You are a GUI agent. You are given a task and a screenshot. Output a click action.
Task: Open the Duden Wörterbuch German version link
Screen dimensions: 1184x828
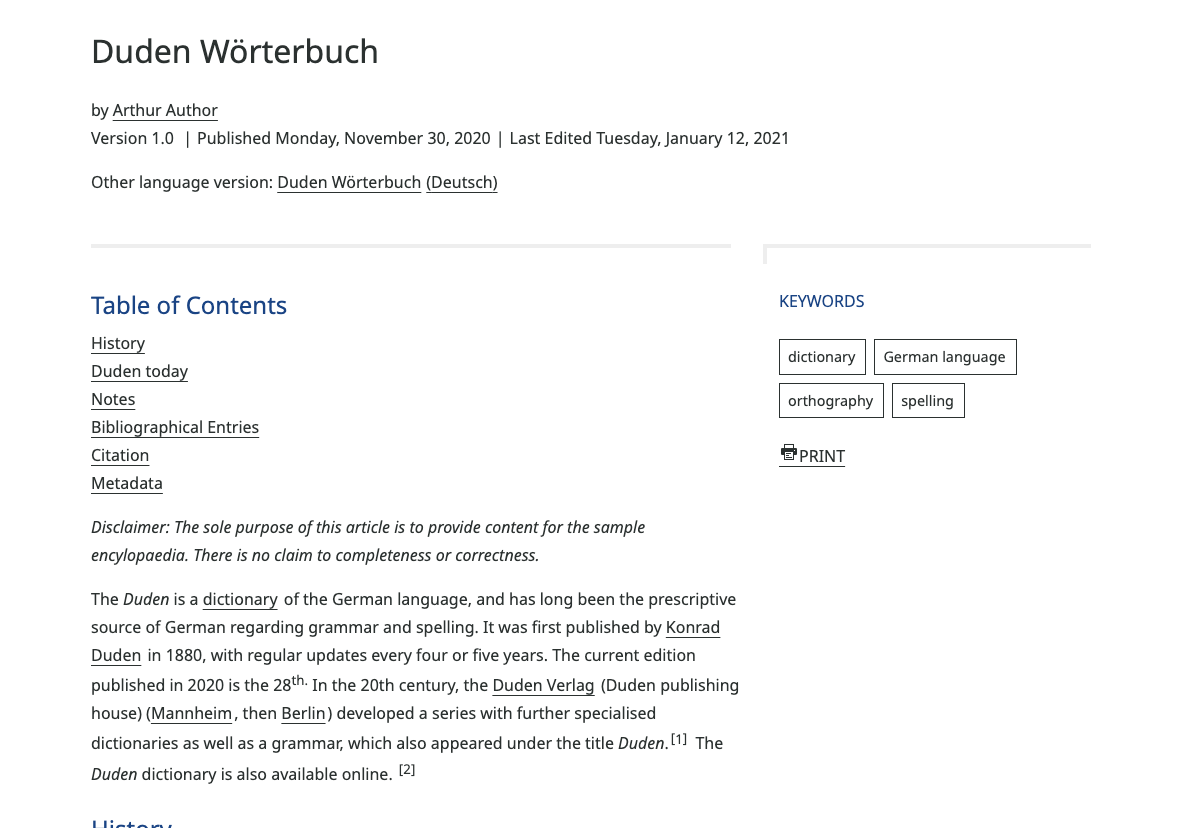tap(349, 183)
